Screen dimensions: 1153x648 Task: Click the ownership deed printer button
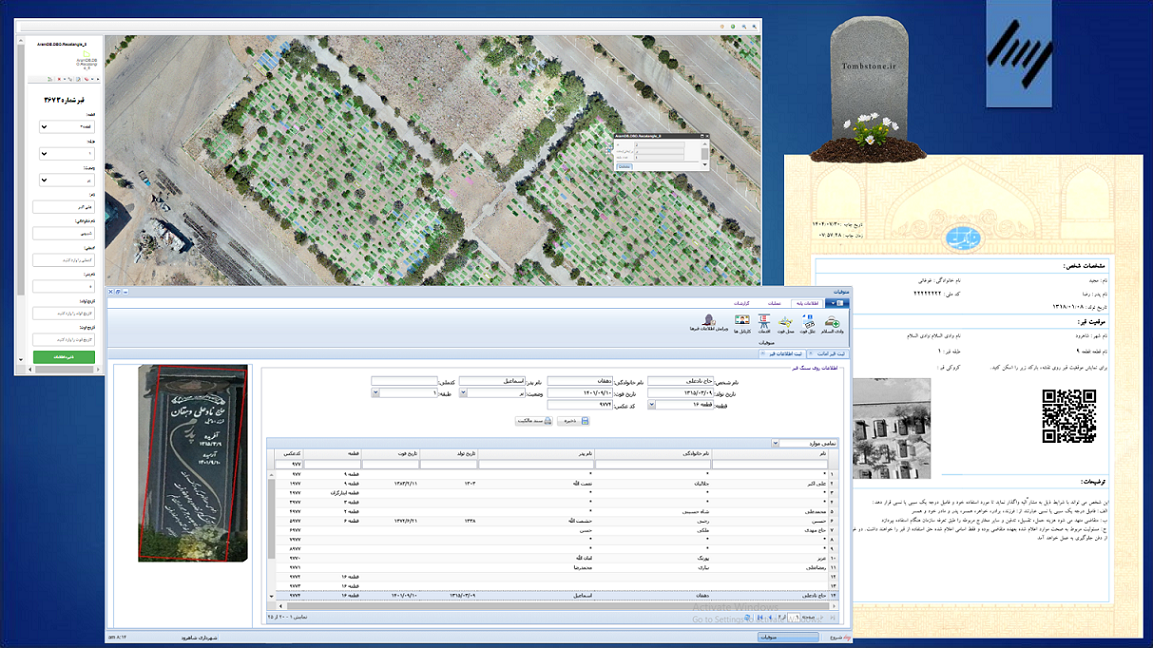(533, 421)
